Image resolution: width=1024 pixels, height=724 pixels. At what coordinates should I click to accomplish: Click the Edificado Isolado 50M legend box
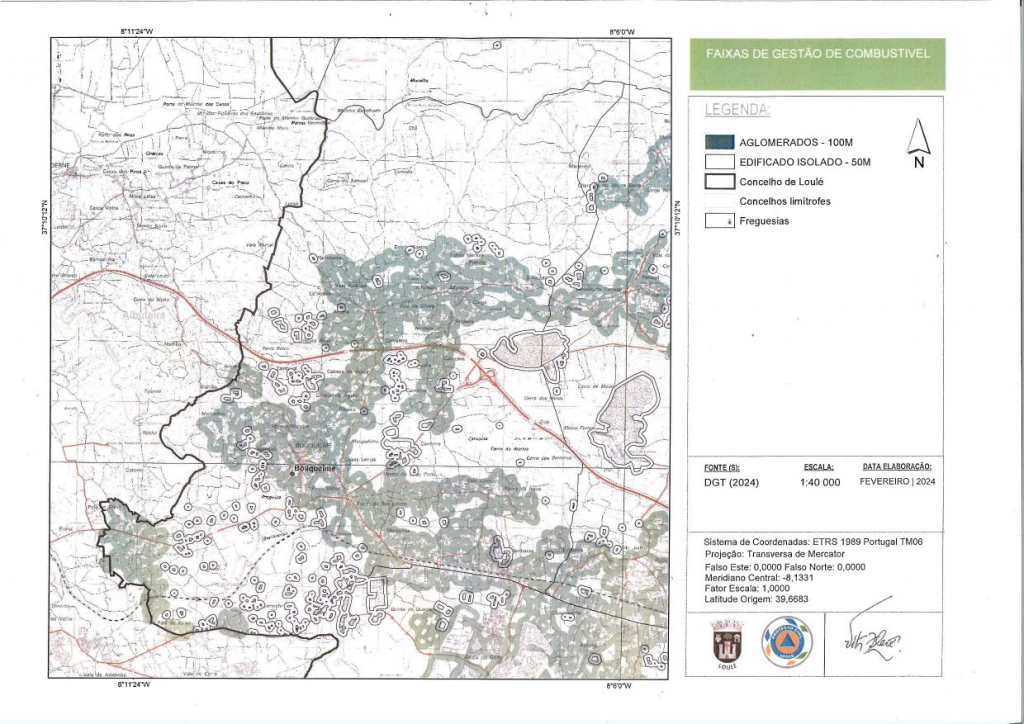[x=720, y=162]
